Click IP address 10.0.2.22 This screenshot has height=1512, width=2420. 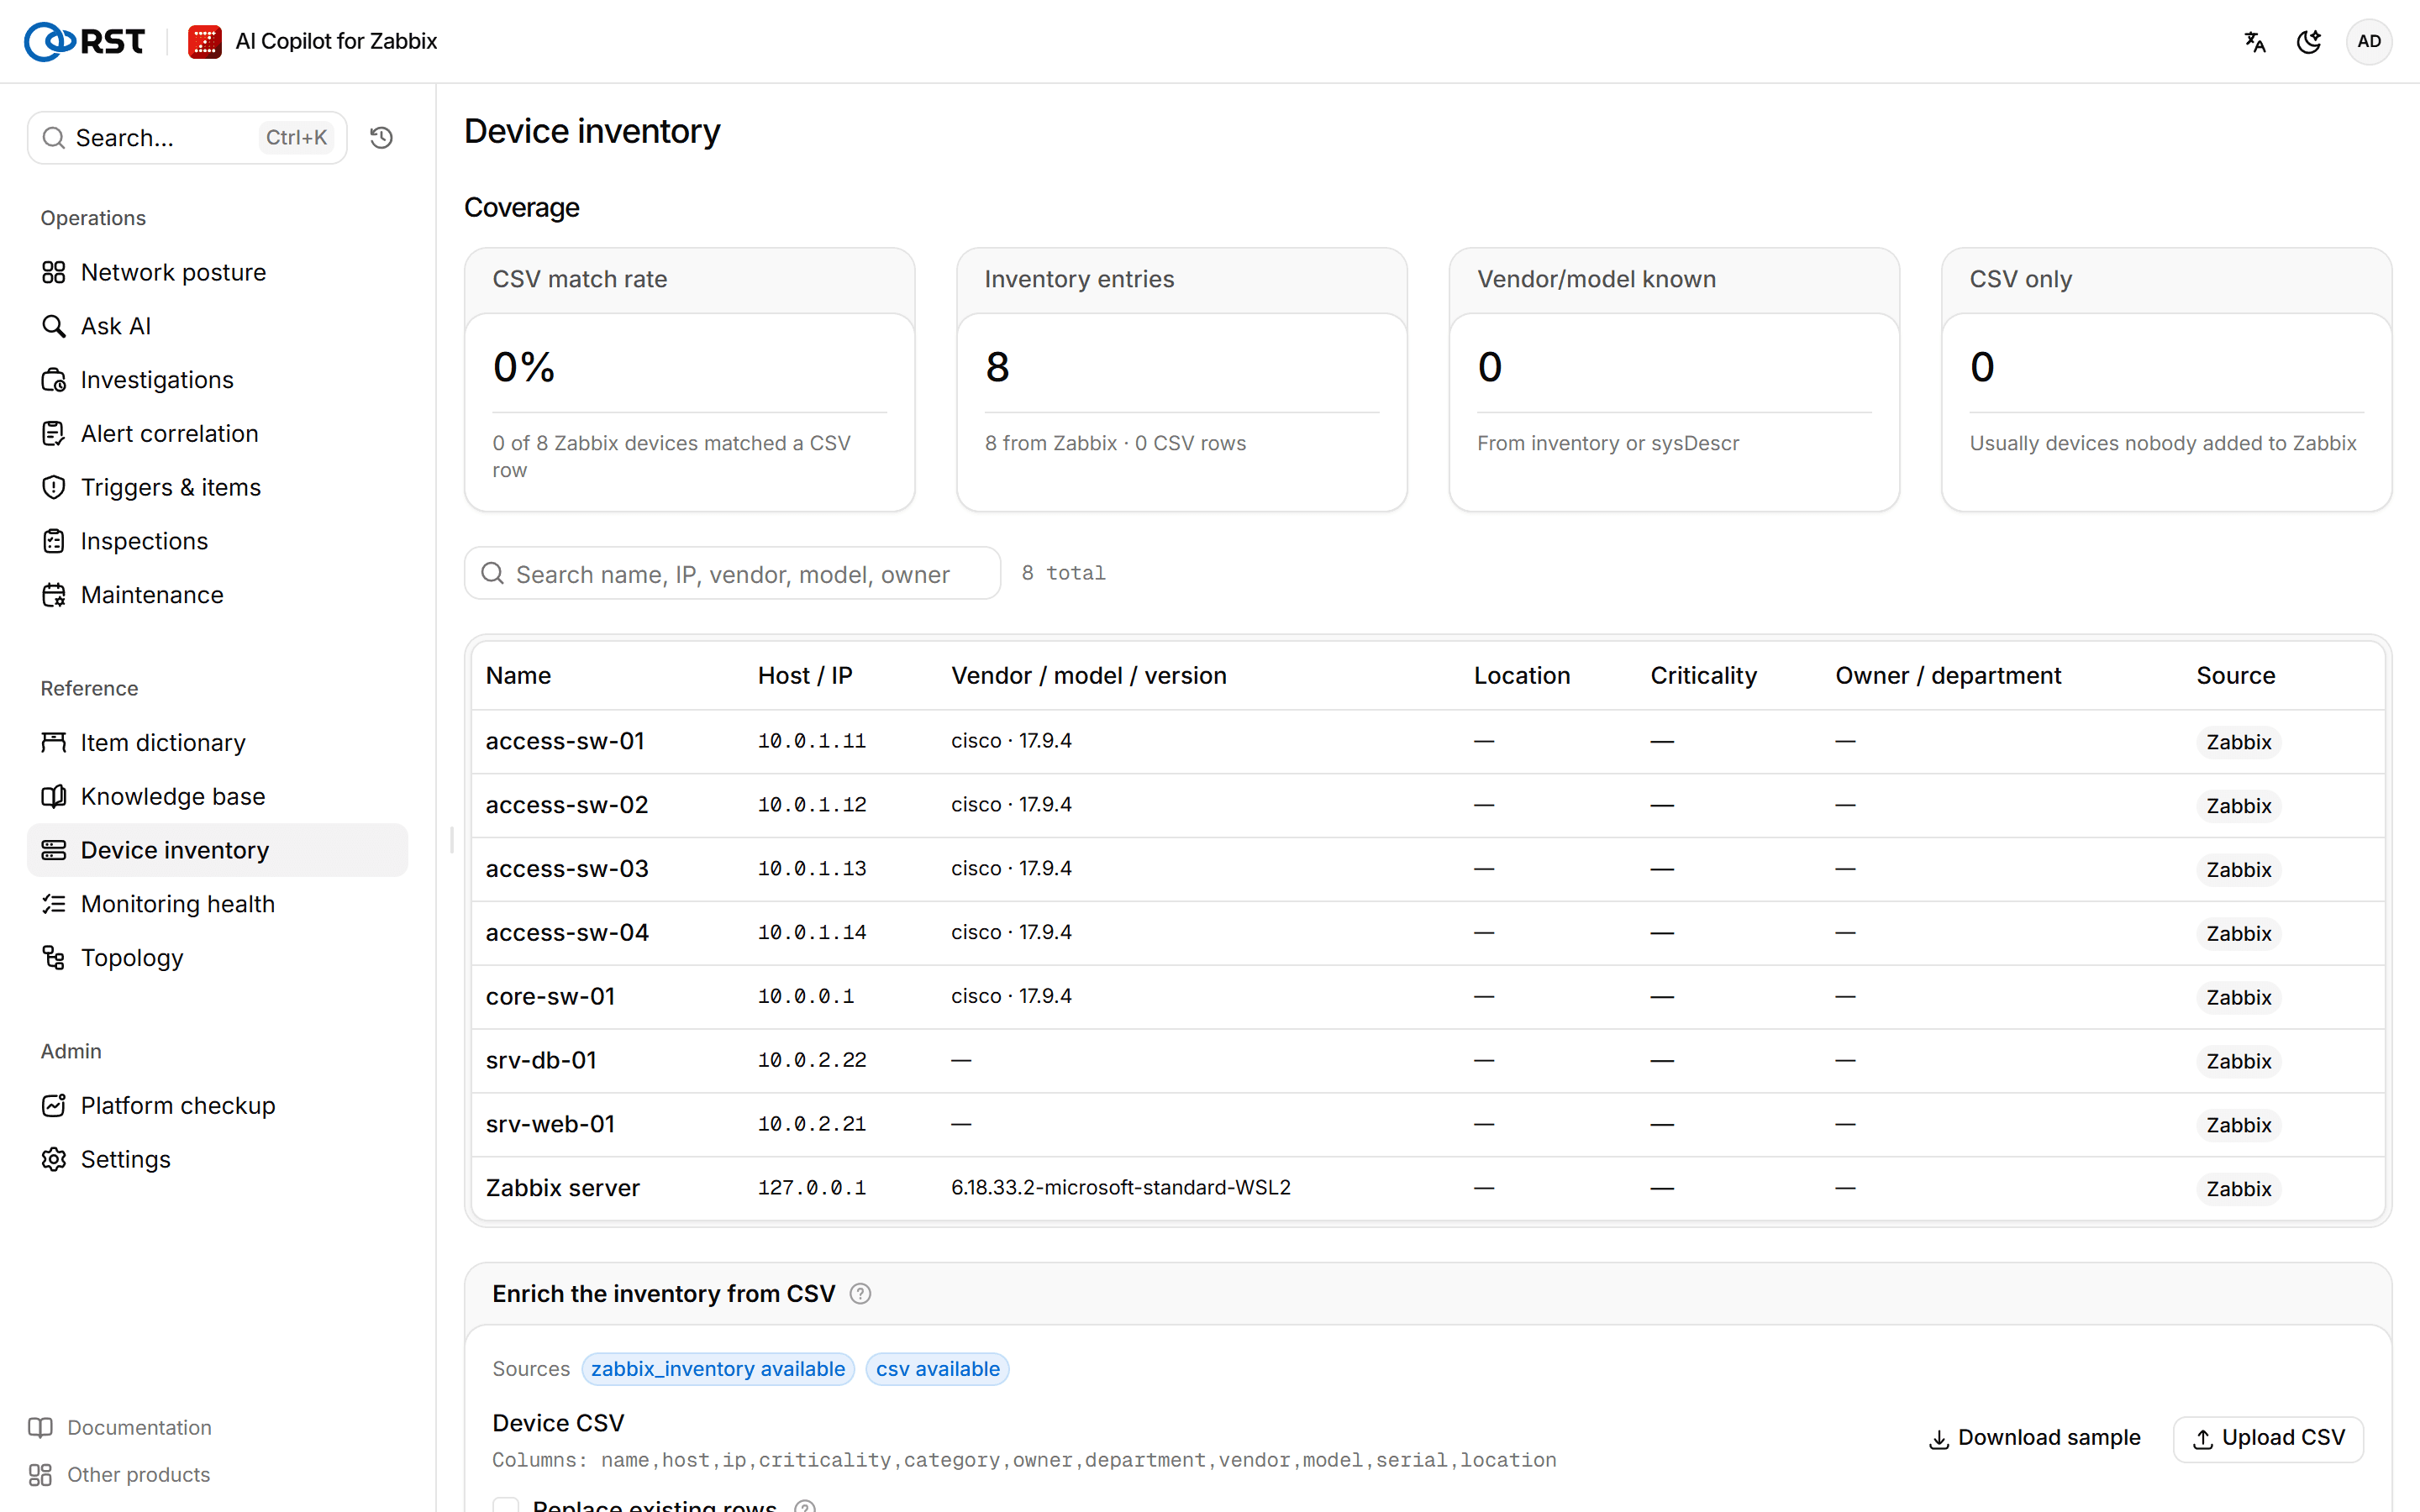[812, 1060]
